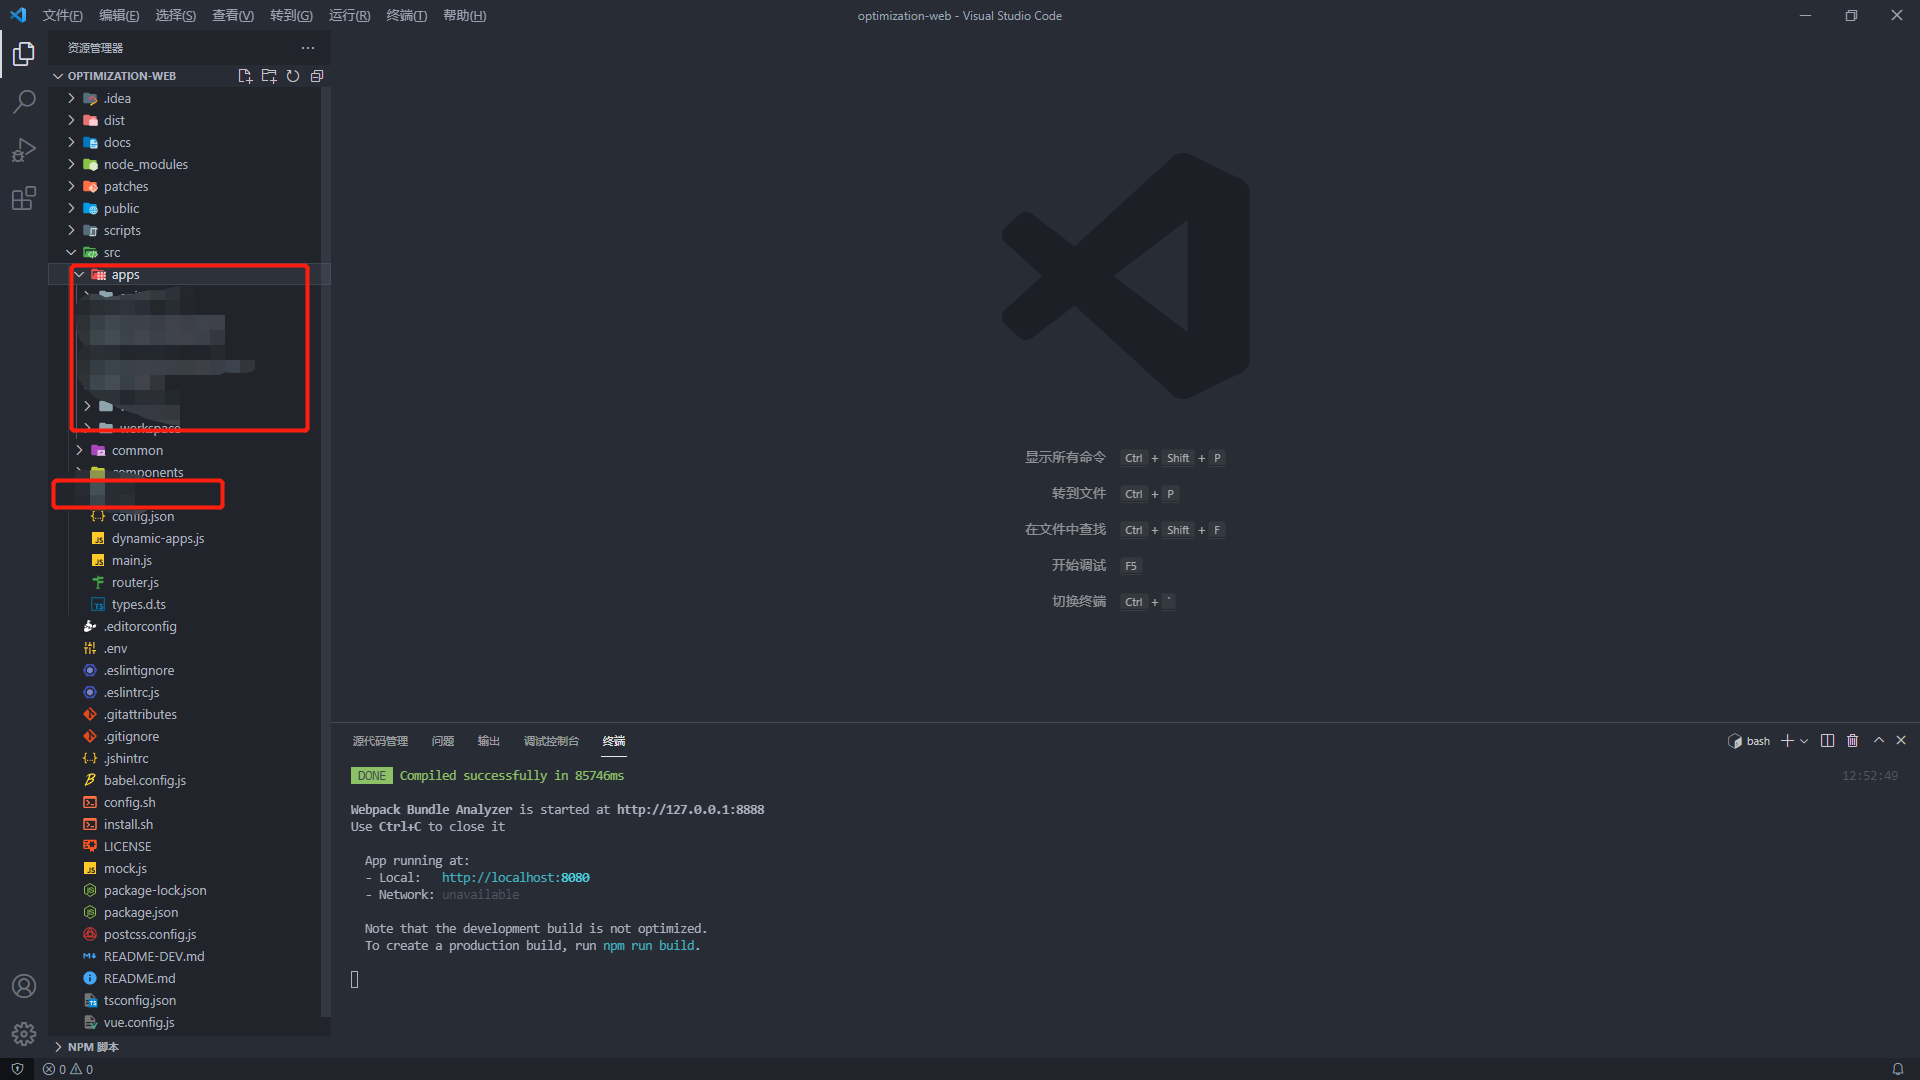Open the Run and Debug view
The width and height of the screenshot is (1920, 1080).
point(24,150)
